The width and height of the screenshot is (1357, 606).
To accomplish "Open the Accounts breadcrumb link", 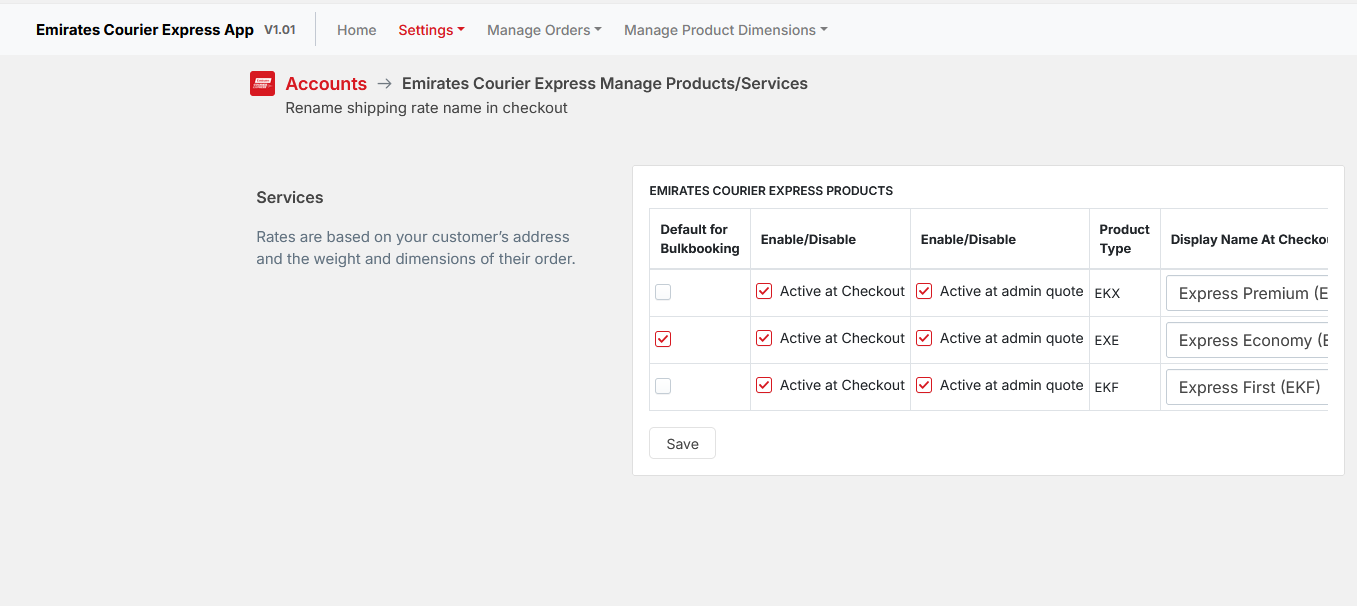I will [x=326, y=84].
